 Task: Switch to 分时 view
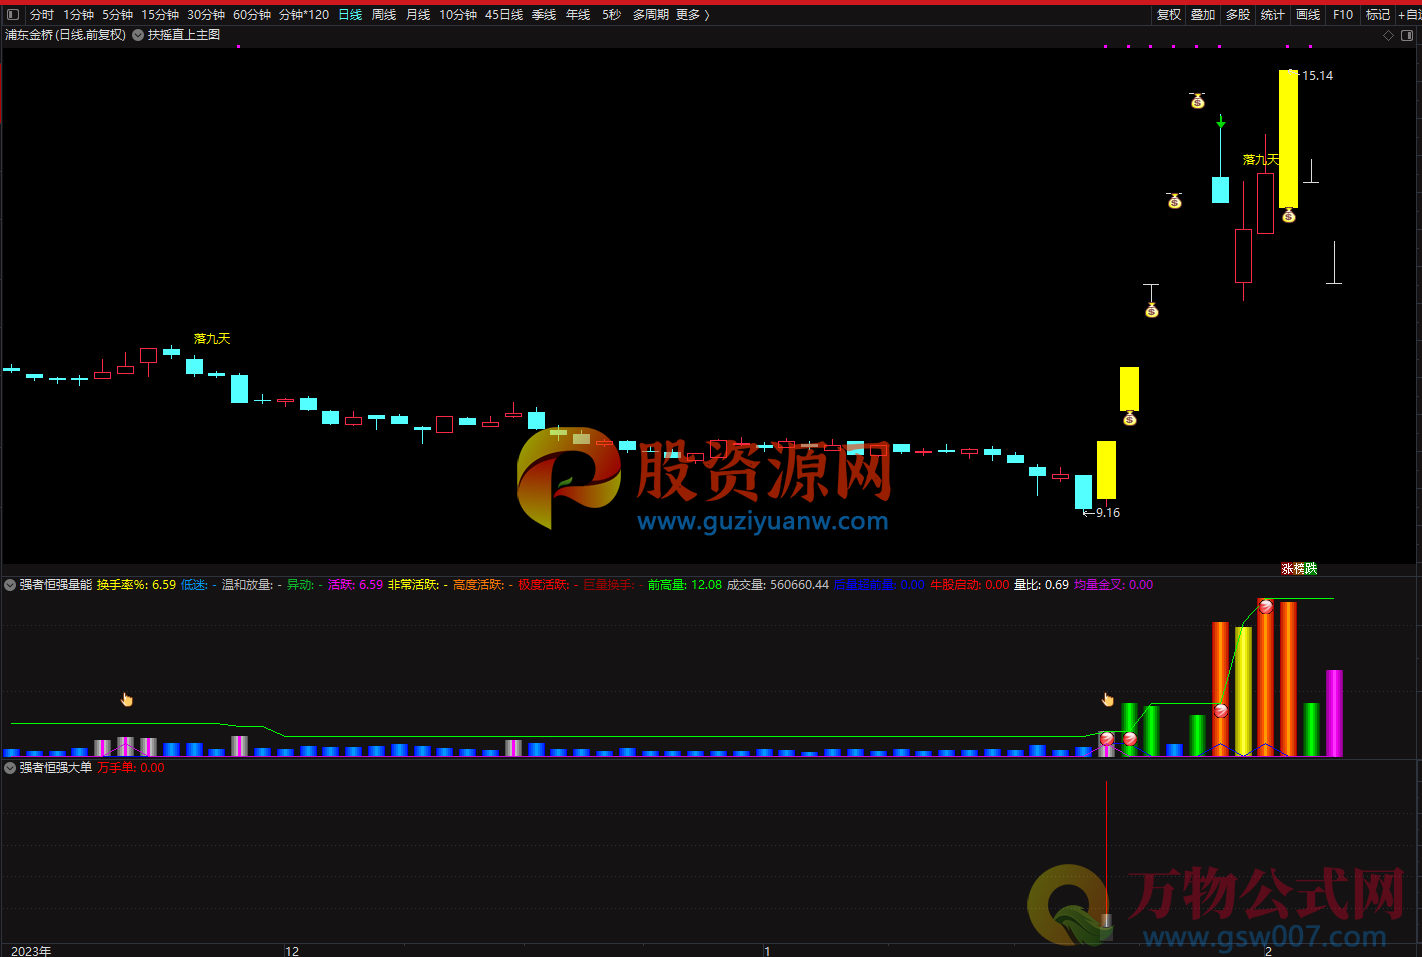(42, 15)
